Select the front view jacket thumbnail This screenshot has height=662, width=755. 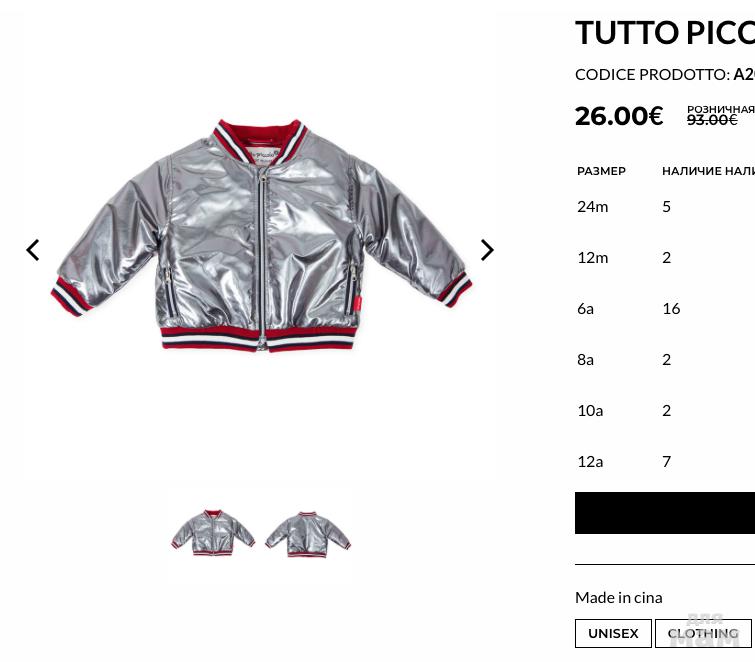[x=213, y=533]
